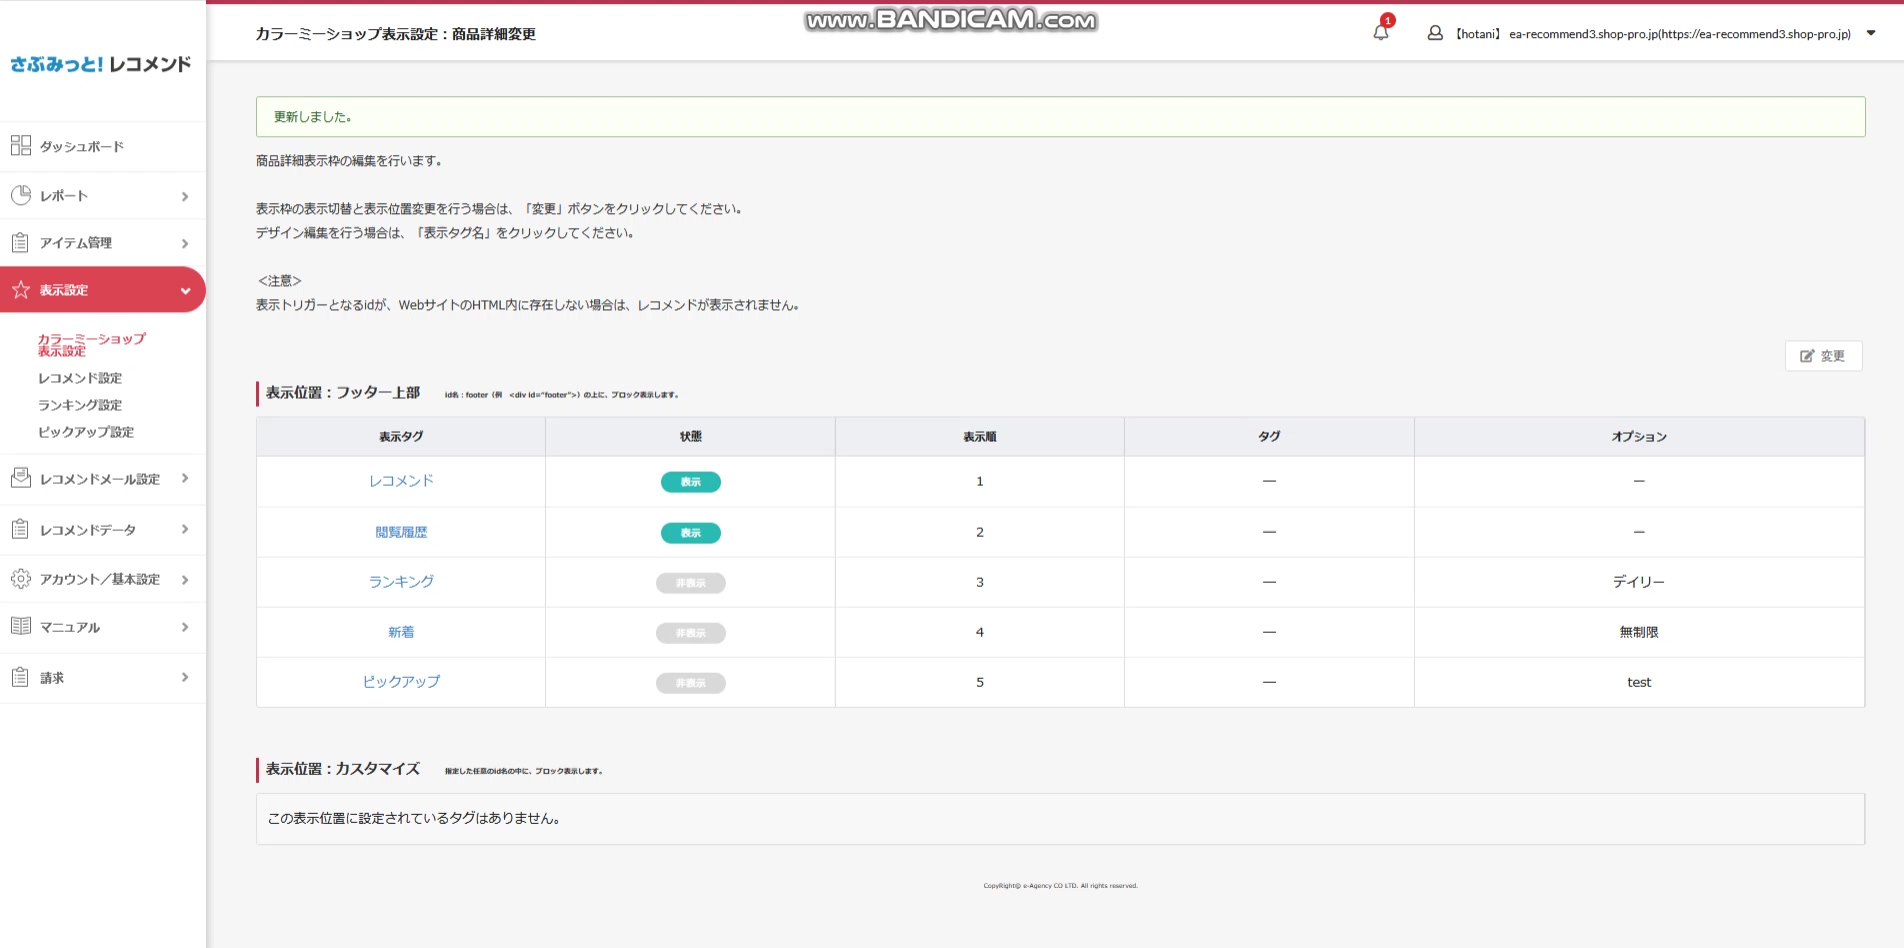Open the account dropdown at top right
Image resolution: width=1904 pixels, height=948 pixels.
click(1870, 33)
